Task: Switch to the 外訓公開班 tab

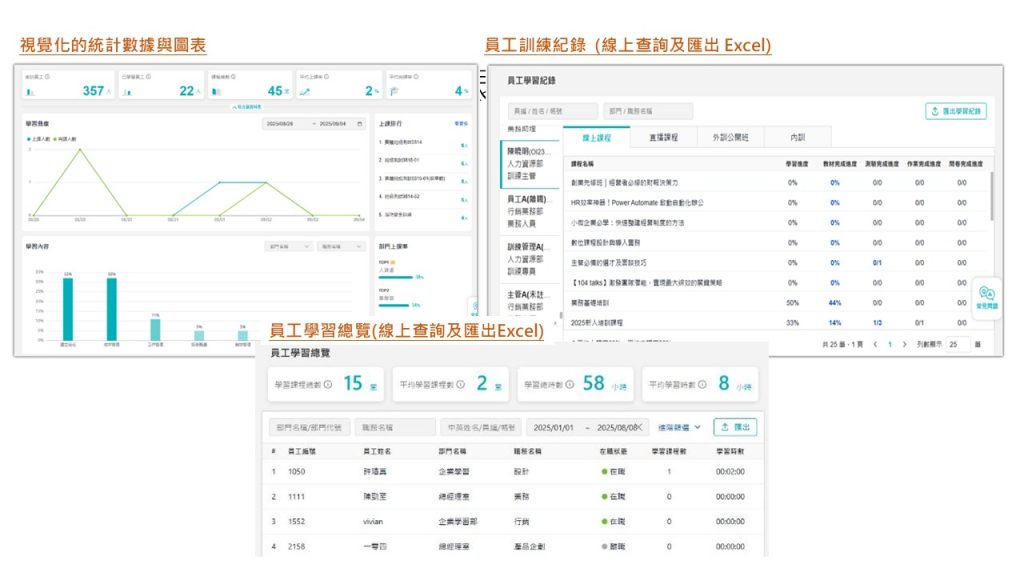Action: (732, 137)
